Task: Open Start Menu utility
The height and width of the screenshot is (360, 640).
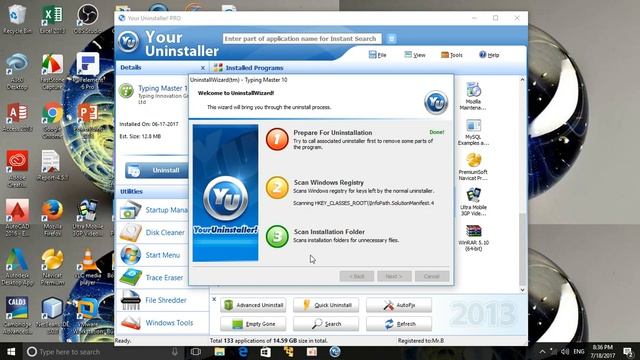Action: point(150,255)
